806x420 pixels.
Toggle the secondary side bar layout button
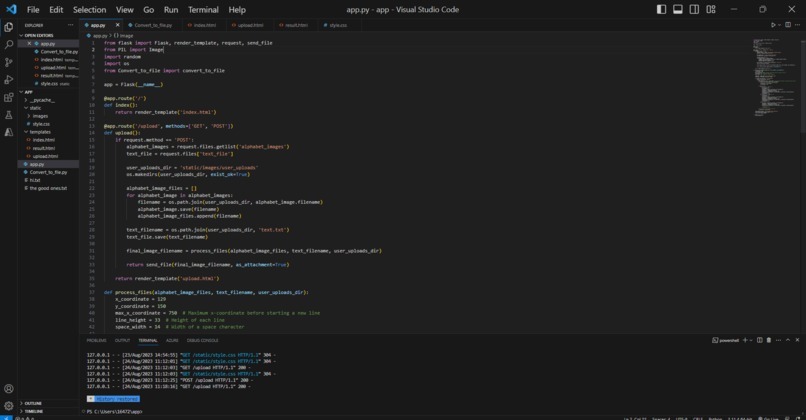click(x=694, y=9)
